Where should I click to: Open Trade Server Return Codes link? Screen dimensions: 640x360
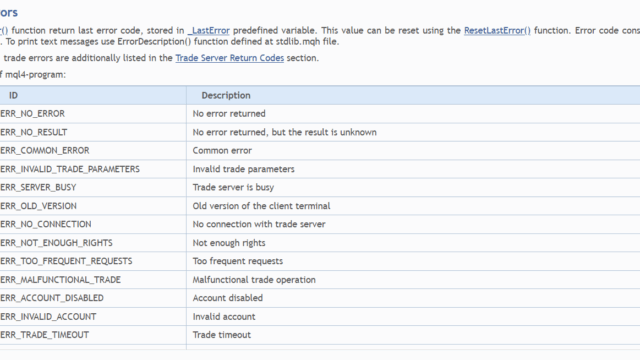(229, 58)
